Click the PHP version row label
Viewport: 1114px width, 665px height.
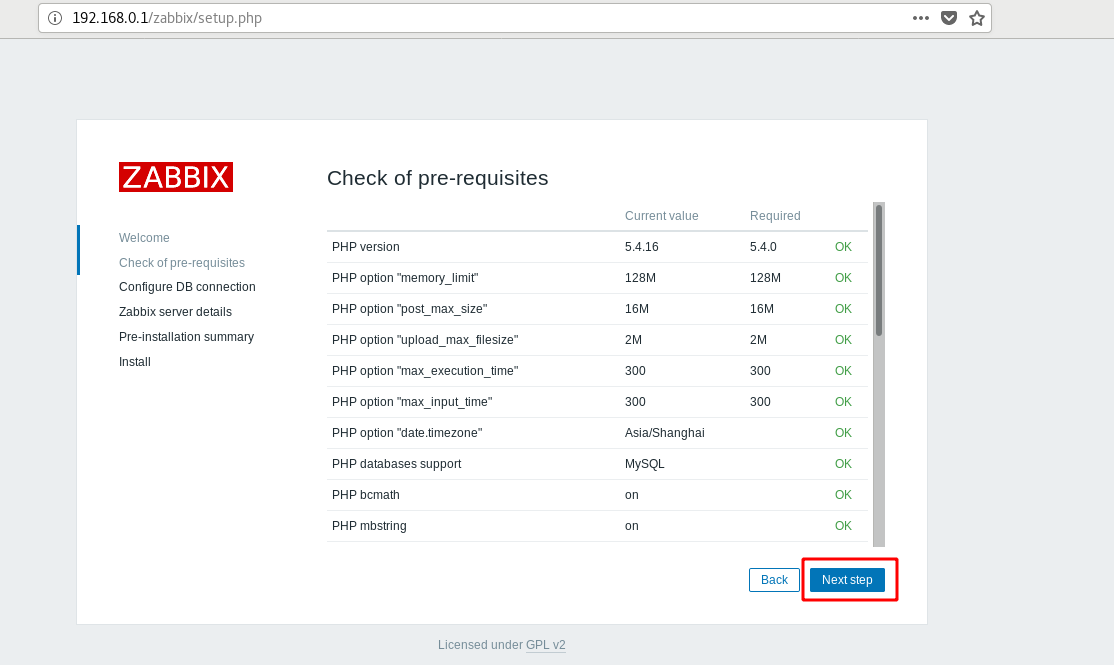pyautogui.click(x=366, y=247)
